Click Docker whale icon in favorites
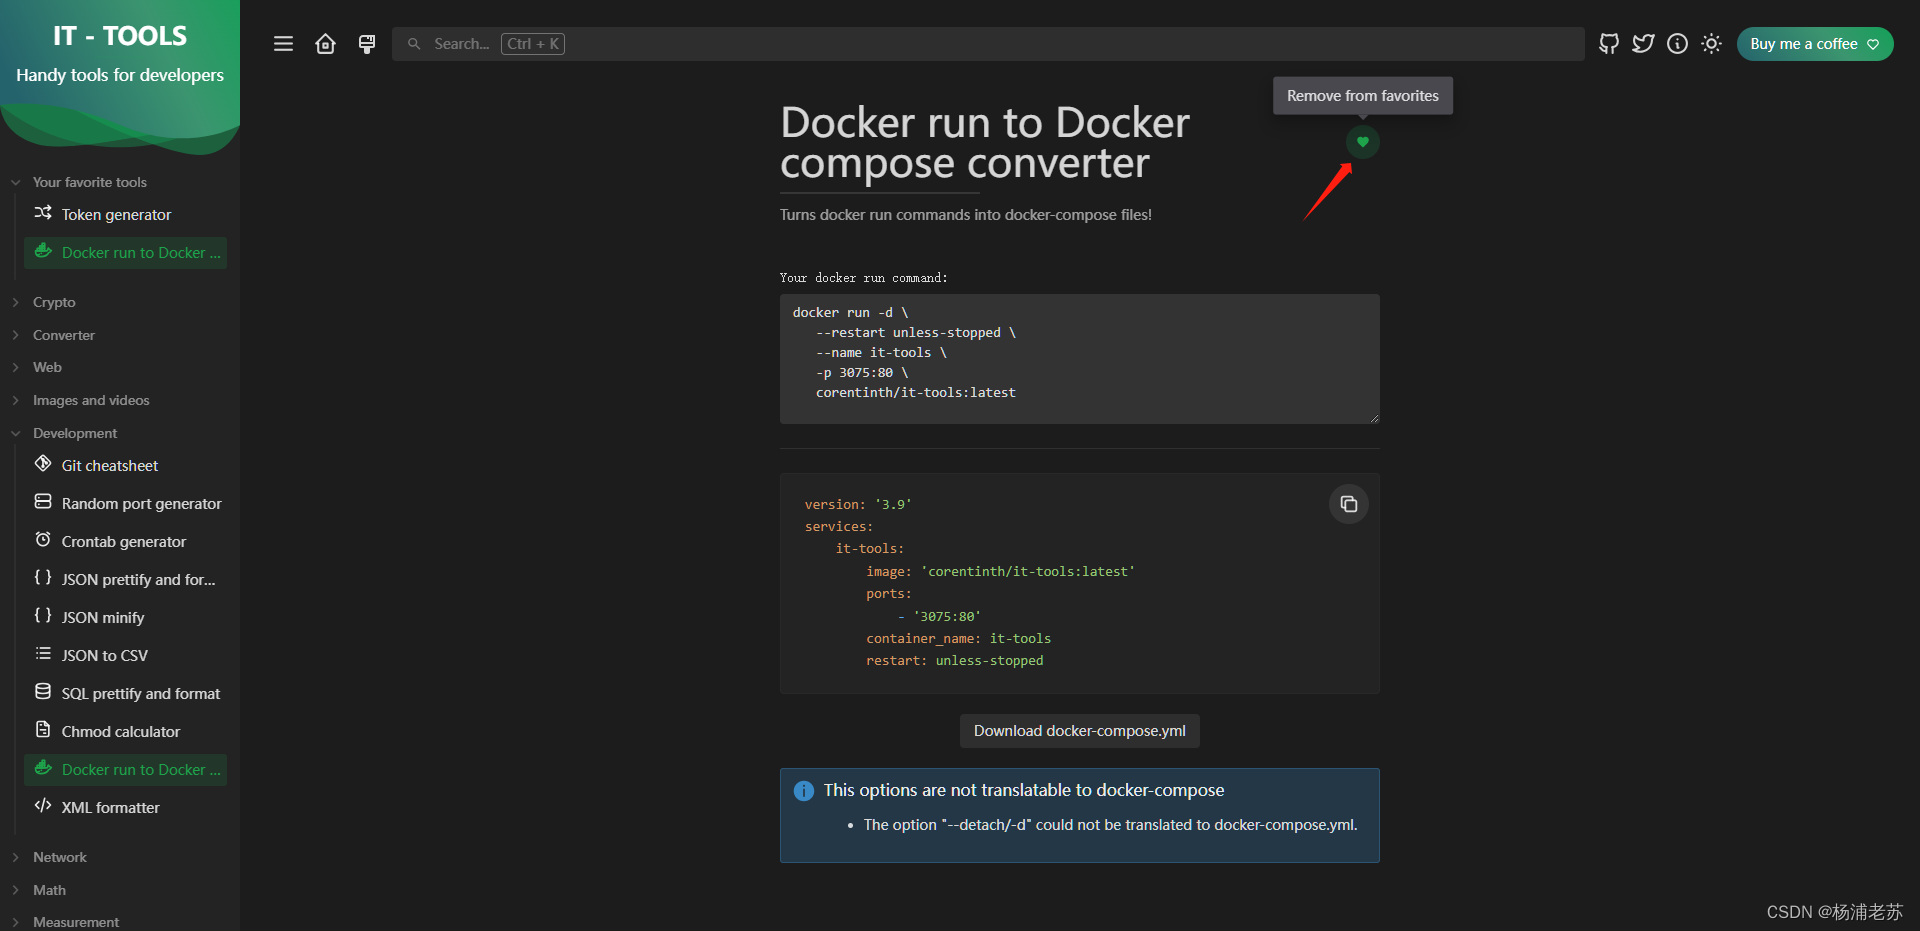1920x931 pixels. [43, 251]
